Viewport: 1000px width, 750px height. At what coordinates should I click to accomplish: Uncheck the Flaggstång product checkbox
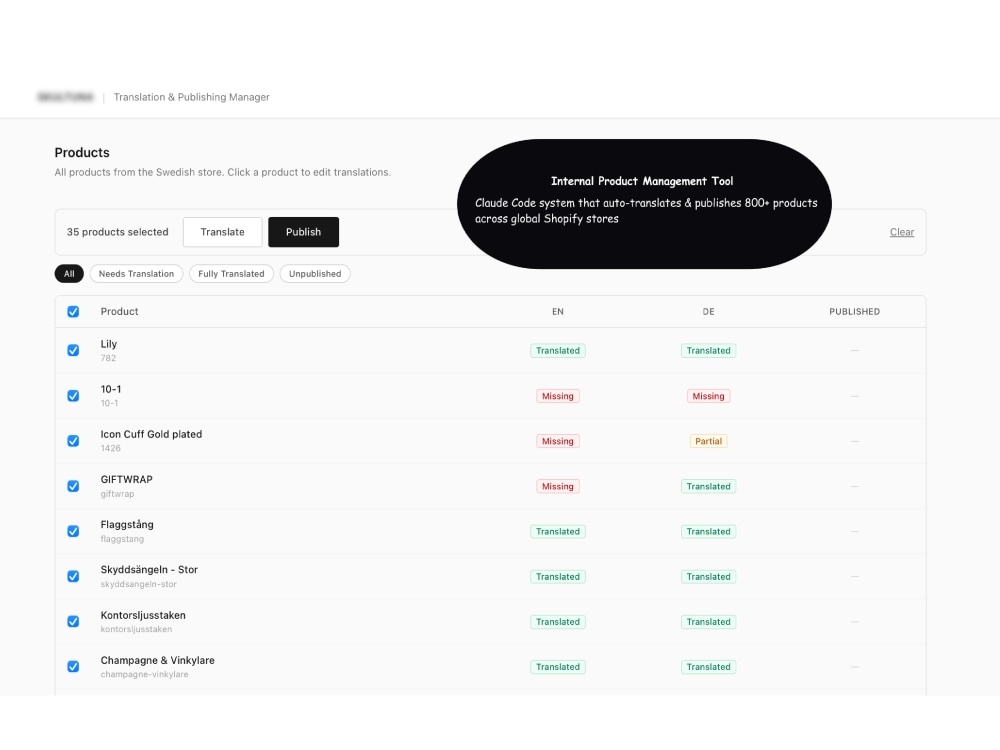[73, 531]
